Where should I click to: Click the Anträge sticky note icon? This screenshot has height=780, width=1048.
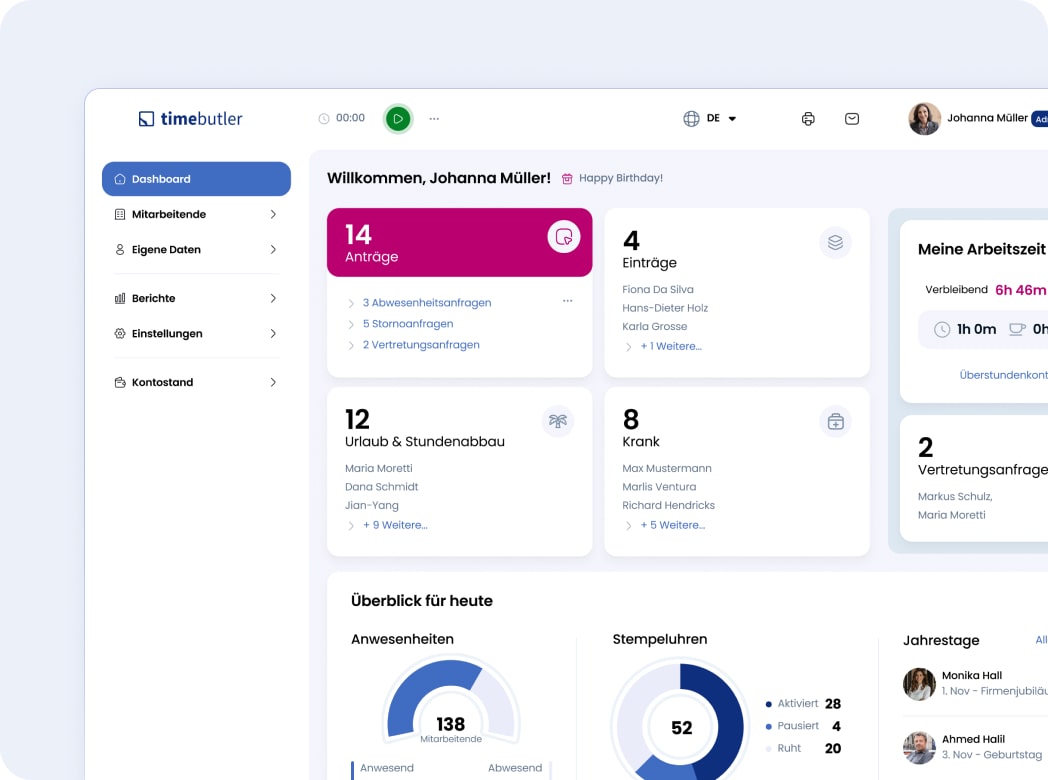pos(564,237)
